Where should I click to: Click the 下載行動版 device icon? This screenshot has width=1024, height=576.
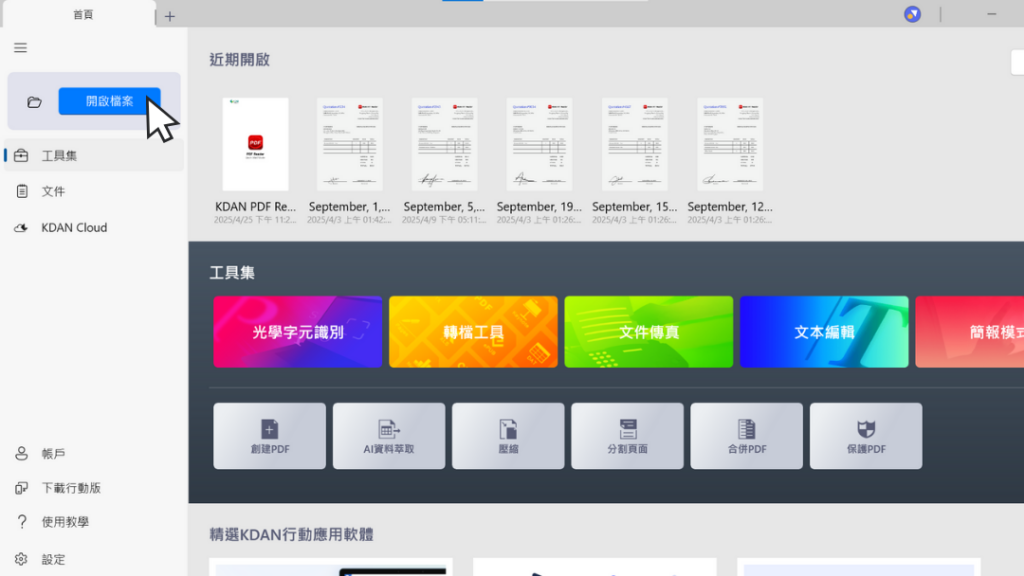pos(21,488)
